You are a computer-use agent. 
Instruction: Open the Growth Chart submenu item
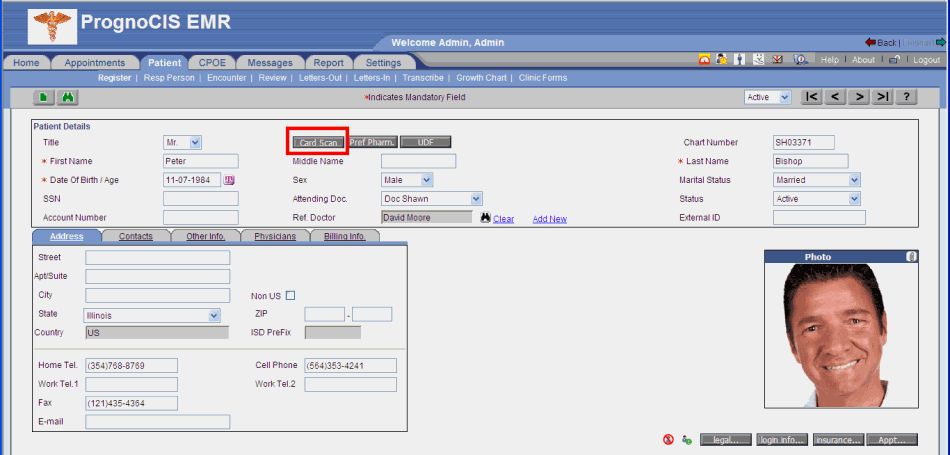pyautogui.click(x=482, y=78)
